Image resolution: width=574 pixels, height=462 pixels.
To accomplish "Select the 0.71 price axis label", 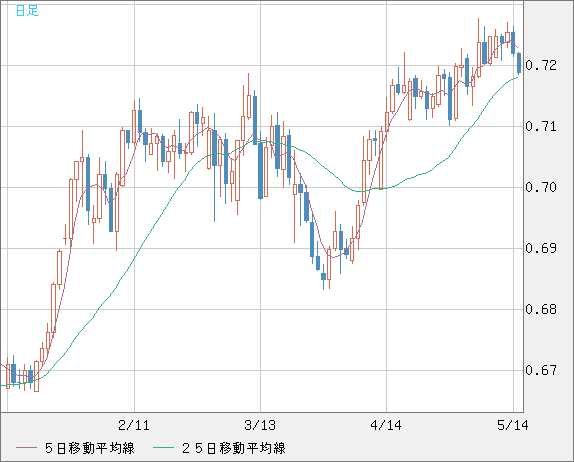I will [x=541, y=126].
